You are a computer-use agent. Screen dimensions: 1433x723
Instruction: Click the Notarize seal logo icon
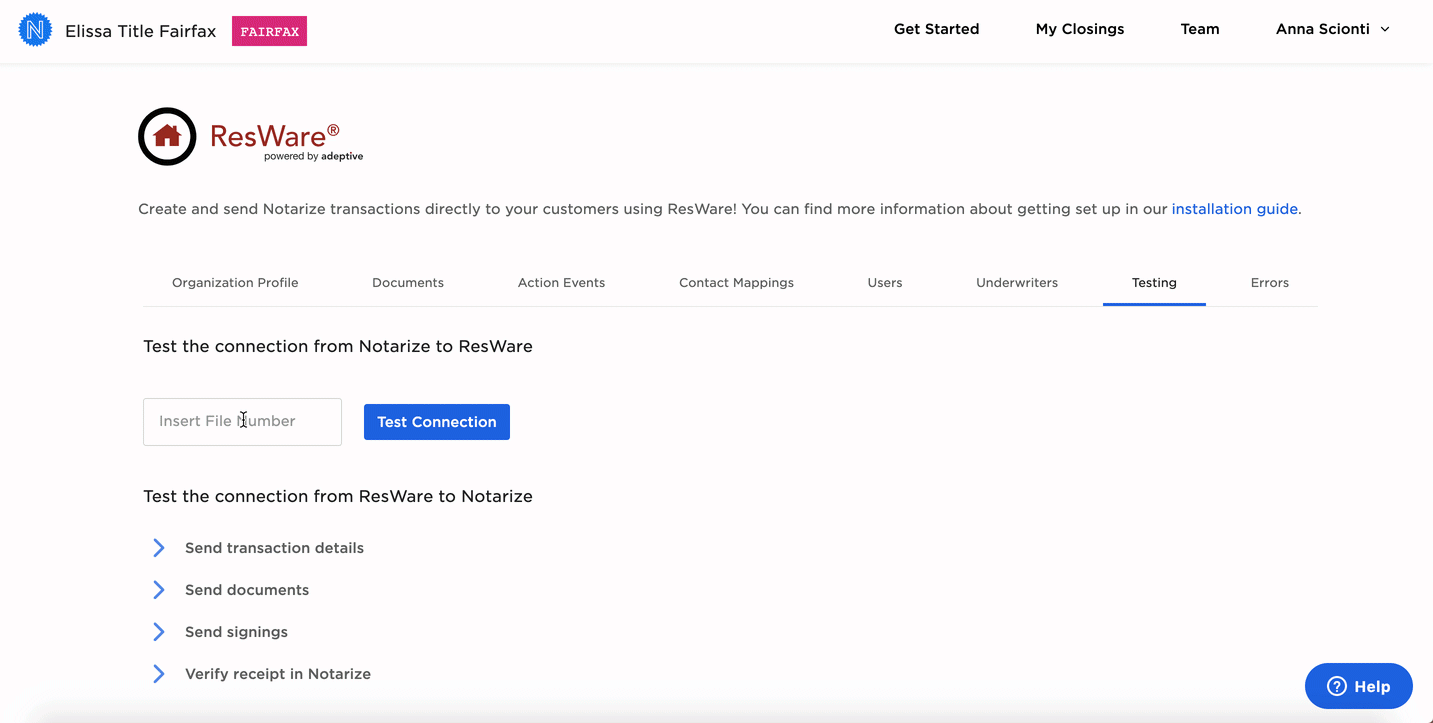pyautogui.click(x=36, y=30)
